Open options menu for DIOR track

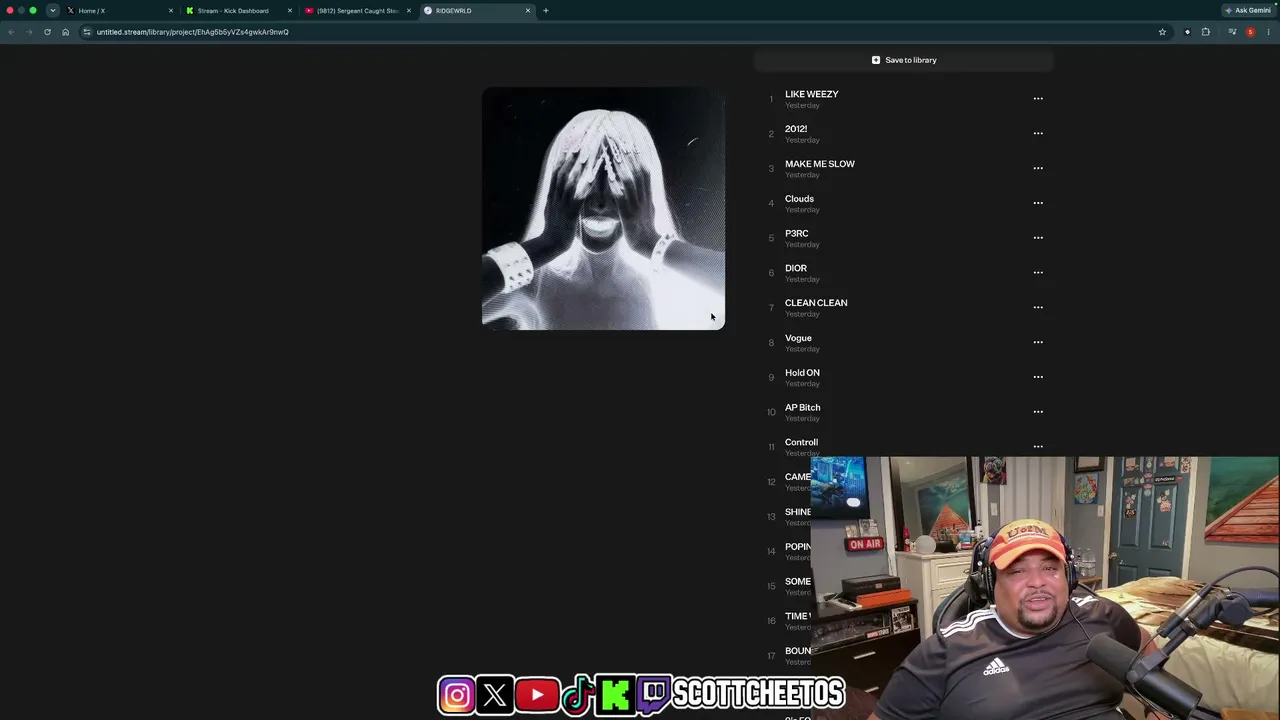pyautogui.click(x=1038, y=272)
